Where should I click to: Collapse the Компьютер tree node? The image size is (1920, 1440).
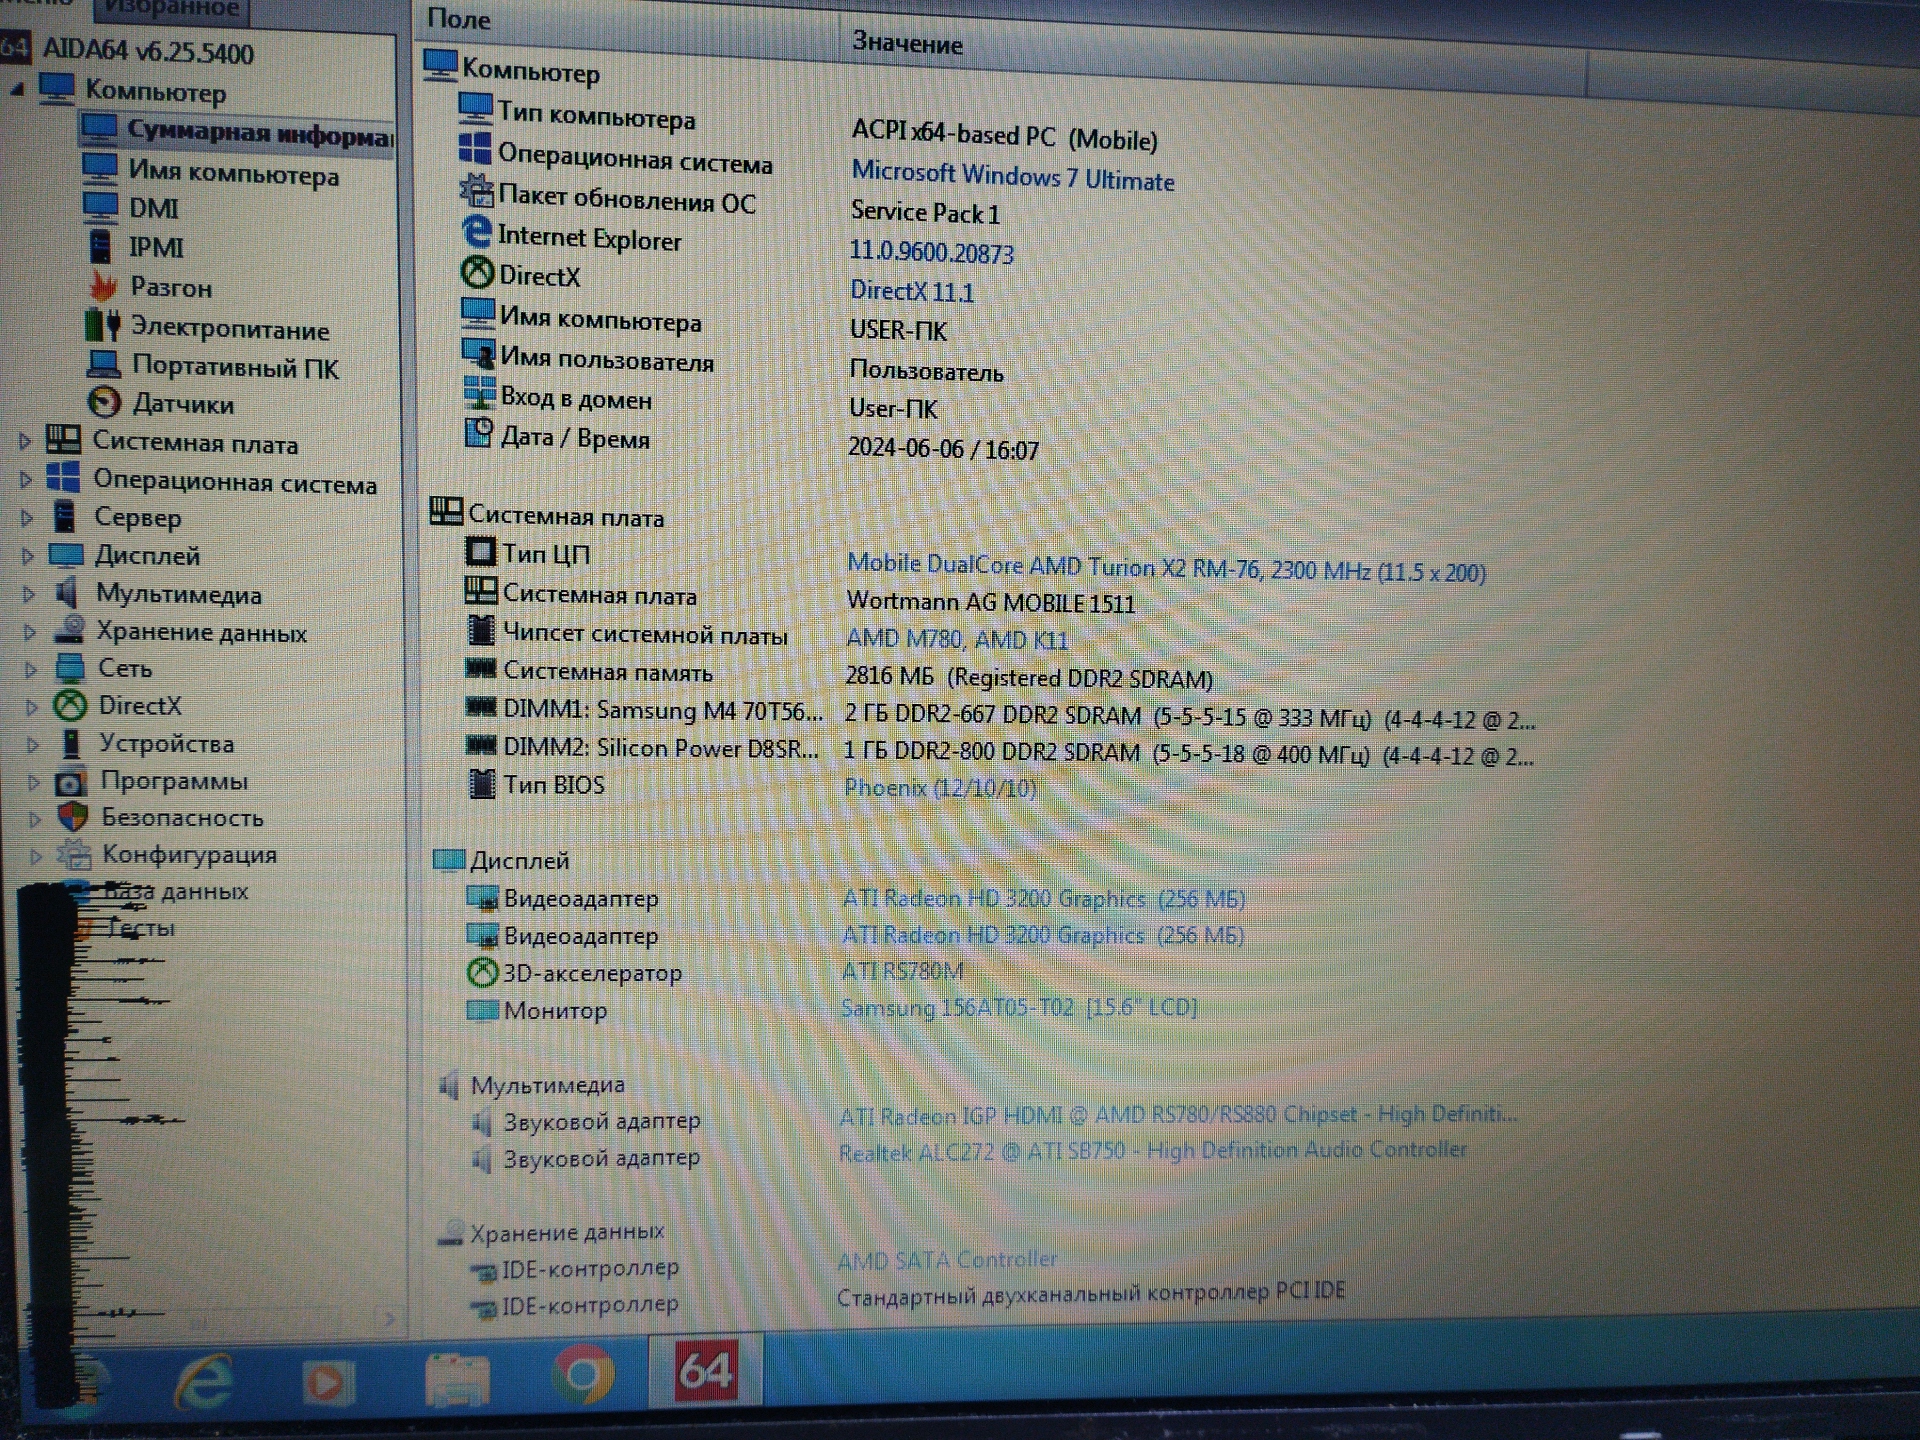[x=17, y=89]
